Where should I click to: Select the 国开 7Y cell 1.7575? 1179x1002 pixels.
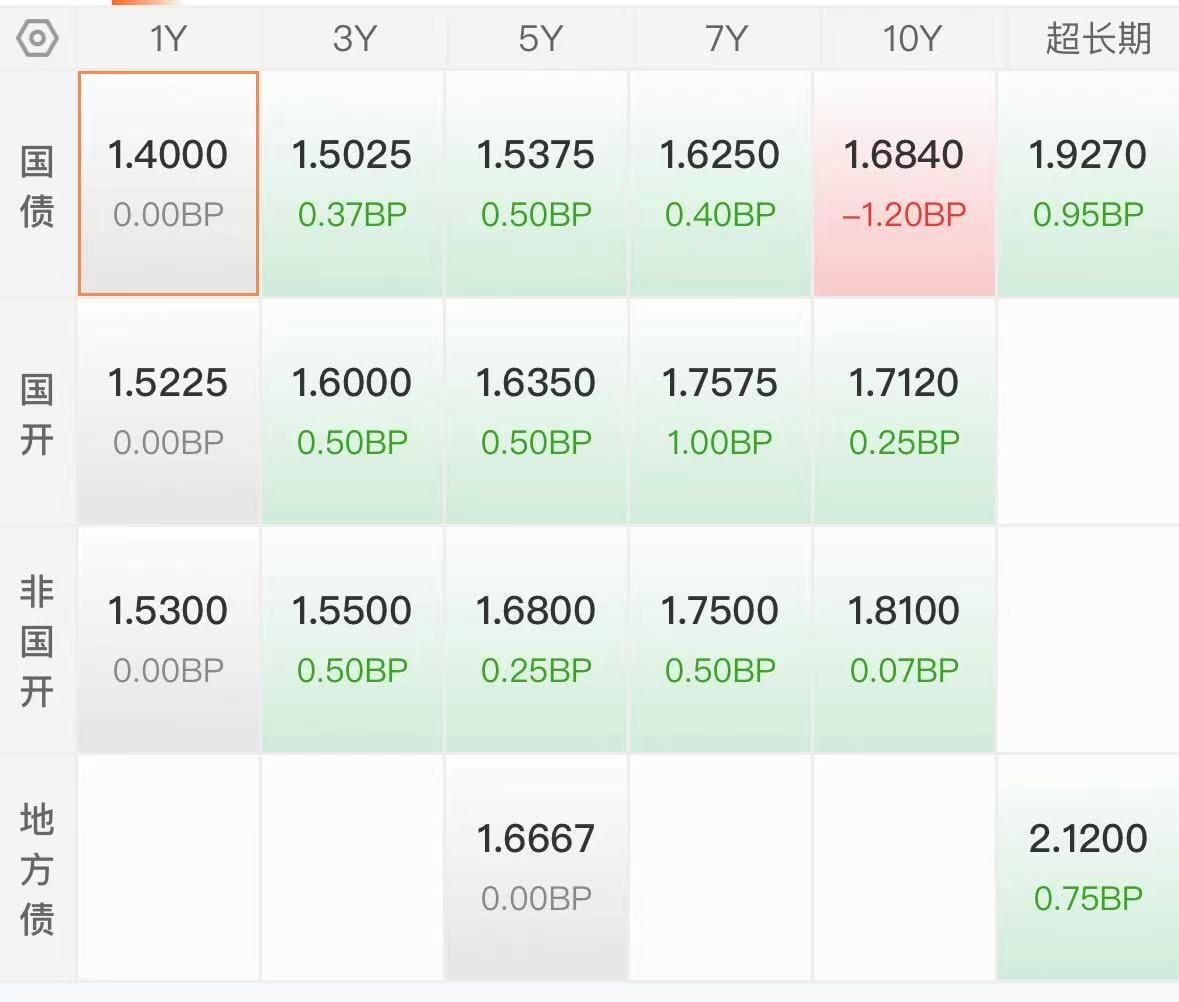point(721,411)
